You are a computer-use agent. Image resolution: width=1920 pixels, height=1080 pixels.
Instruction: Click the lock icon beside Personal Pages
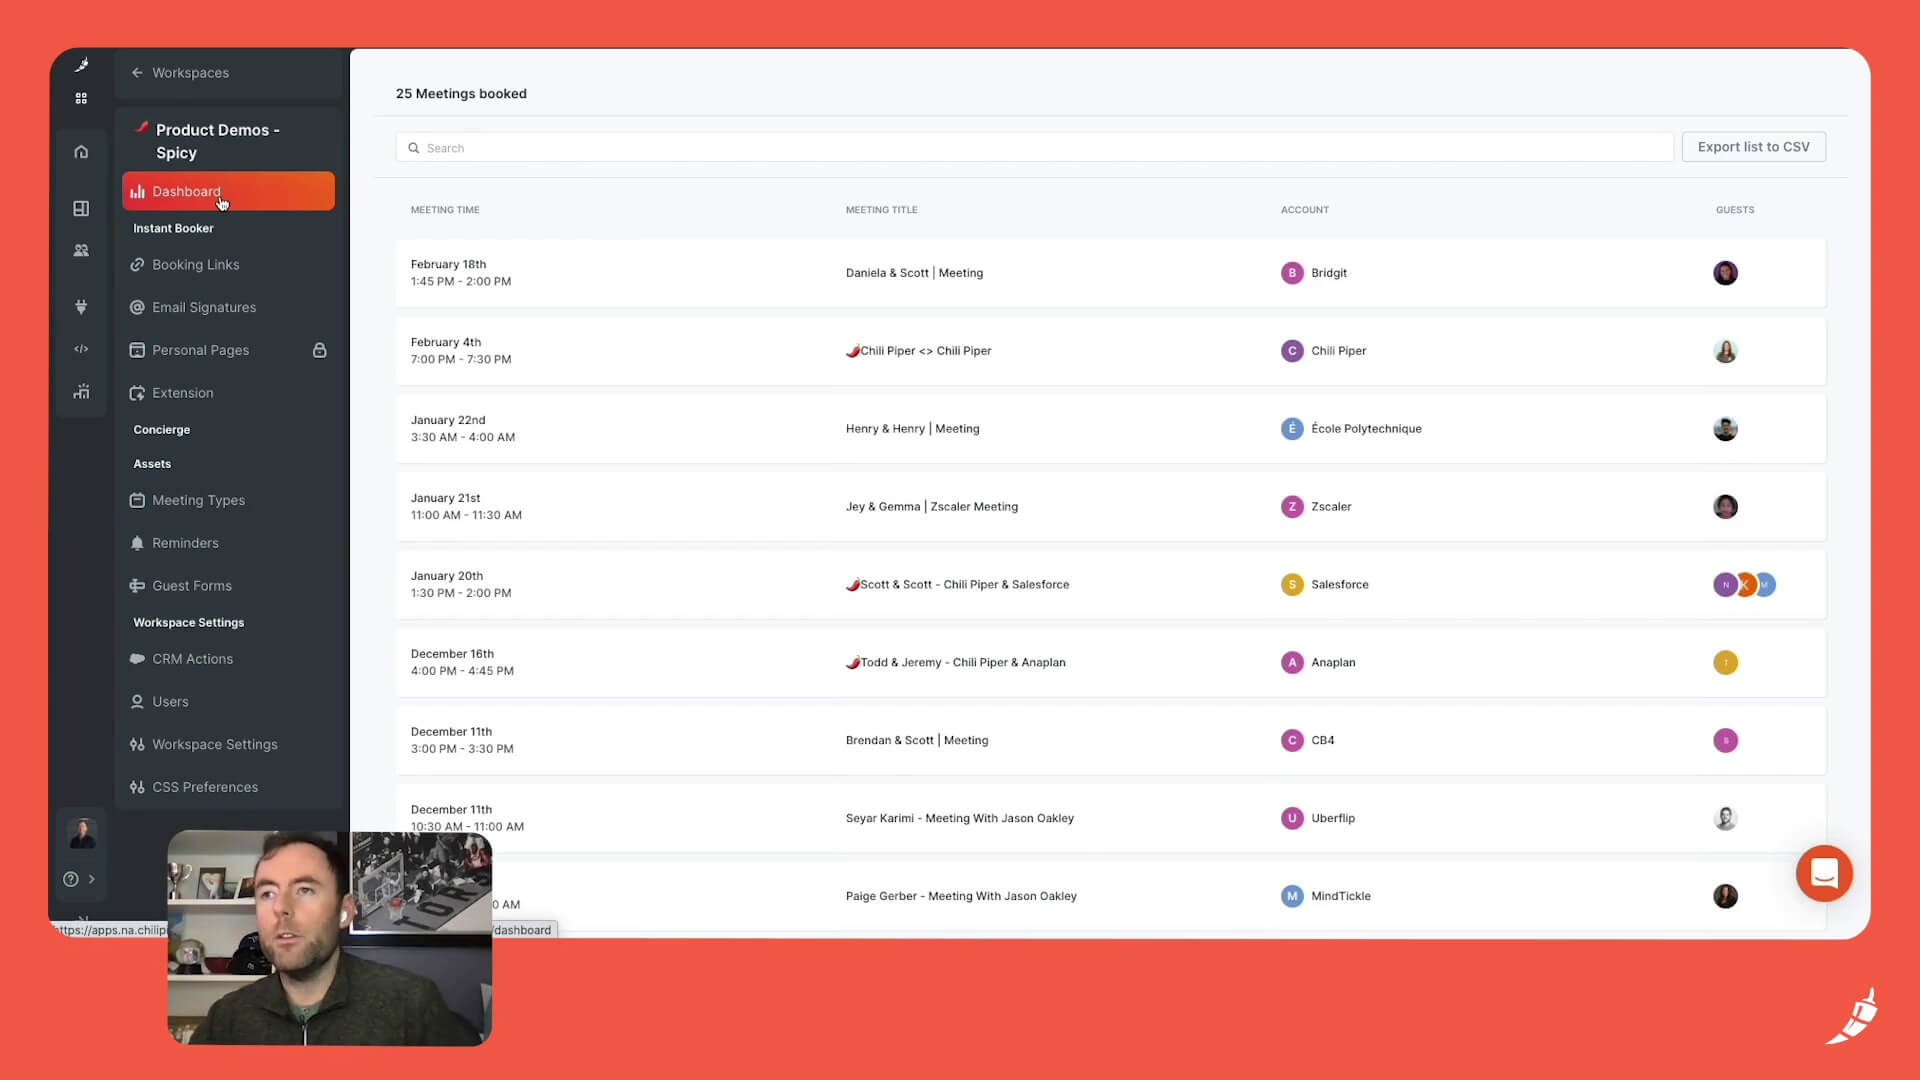[x=319, y=350]
